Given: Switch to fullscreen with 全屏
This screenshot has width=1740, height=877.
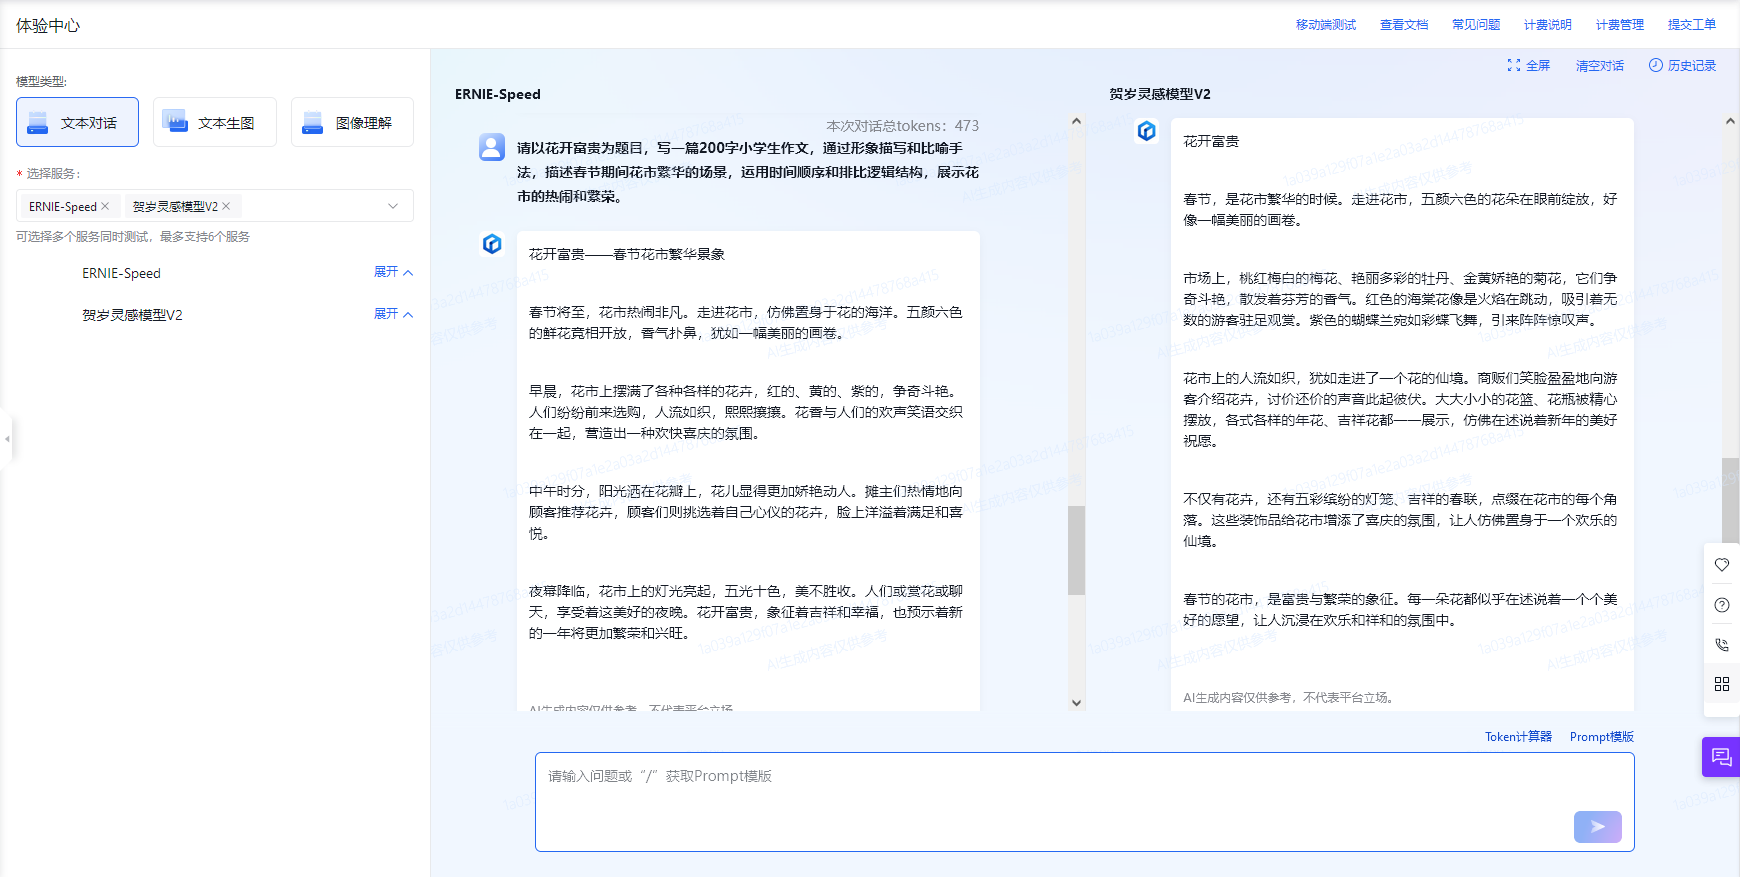Looking at the screenshot, I should pos(1529,65).
